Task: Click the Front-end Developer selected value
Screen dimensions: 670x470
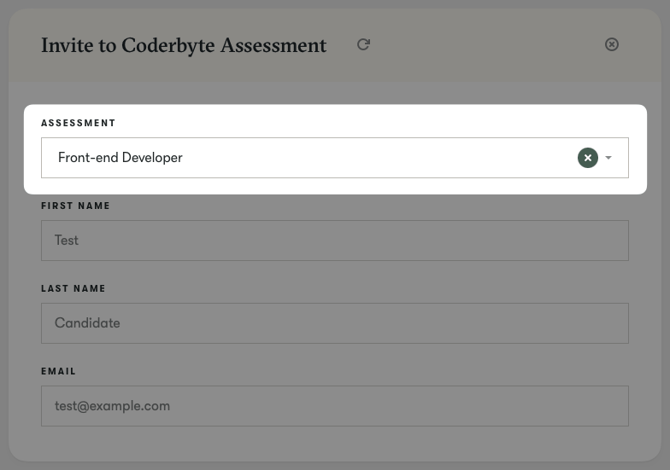Action: (x=120, y=158)
